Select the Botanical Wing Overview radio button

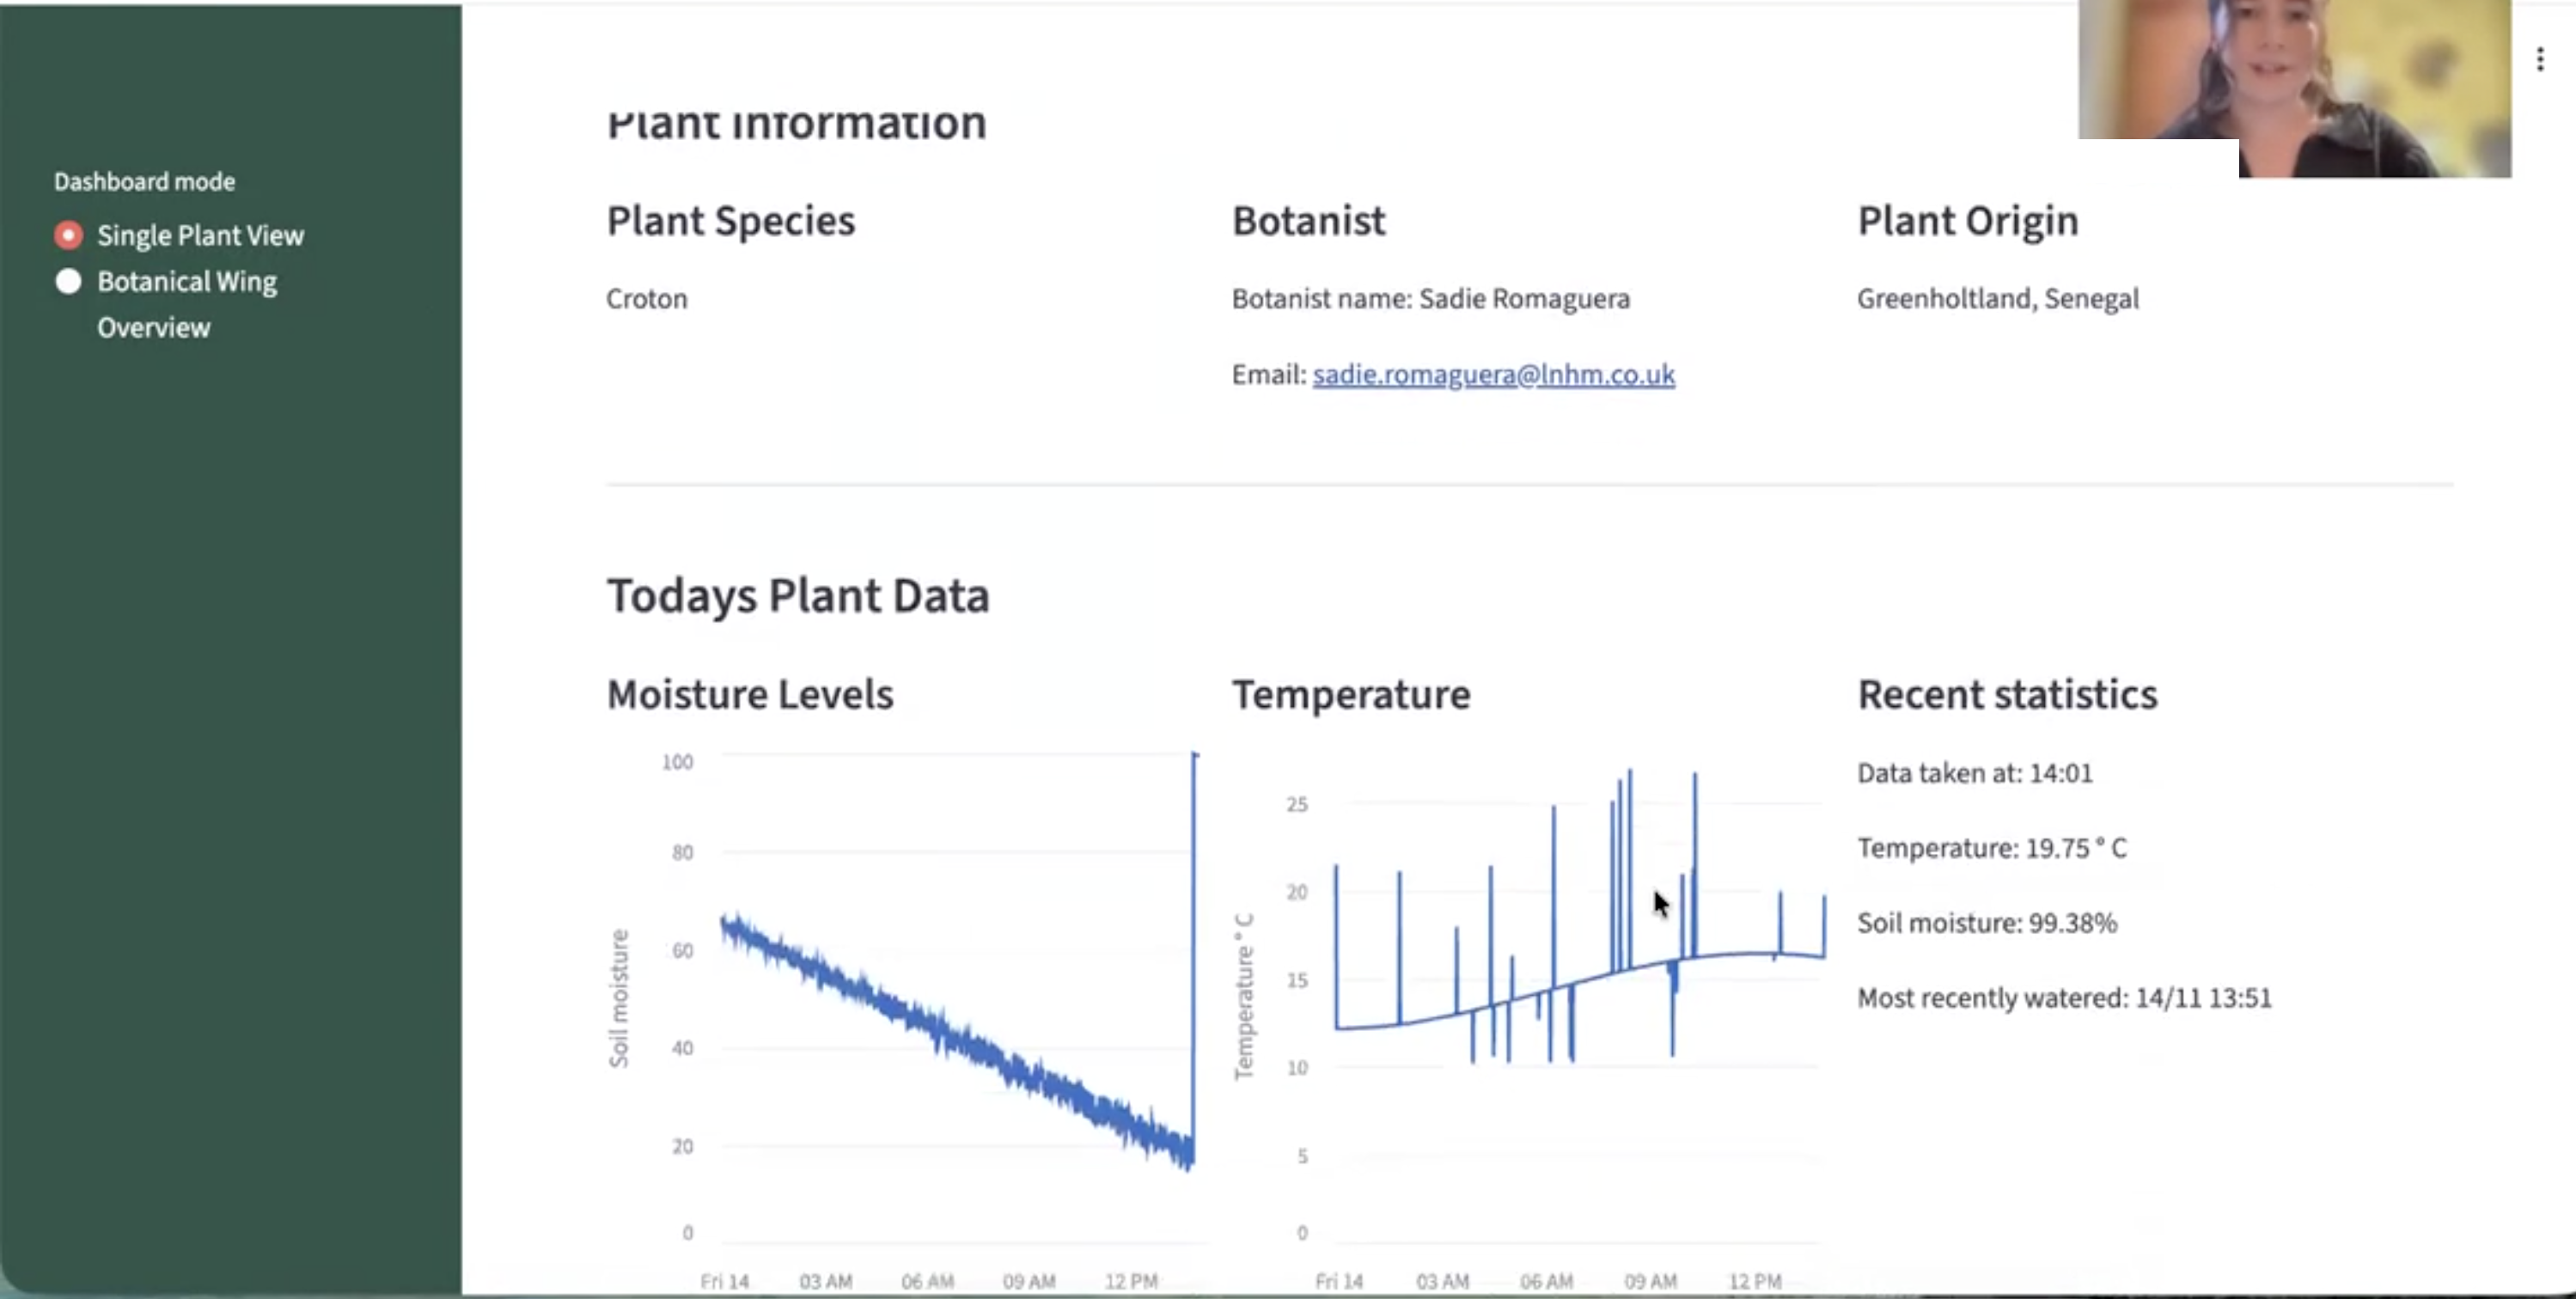[x=68, y=282]
